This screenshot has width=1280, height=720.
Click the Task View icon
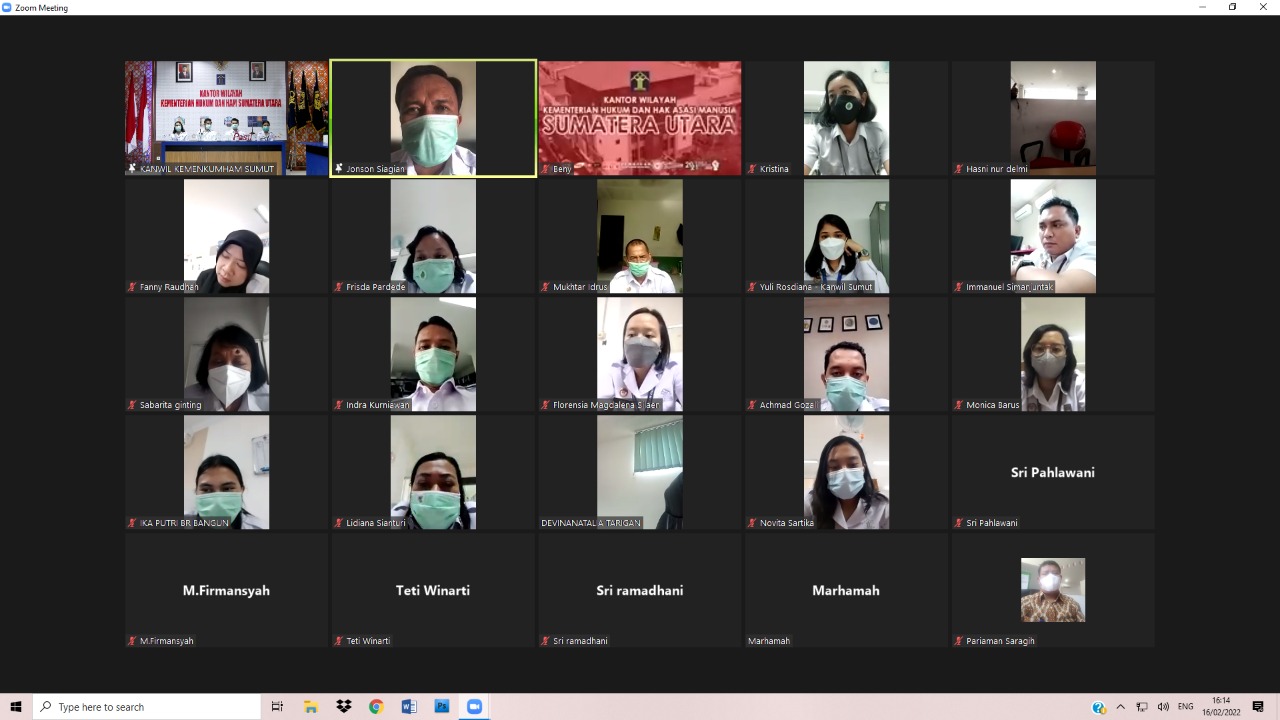tap(278, 707)
